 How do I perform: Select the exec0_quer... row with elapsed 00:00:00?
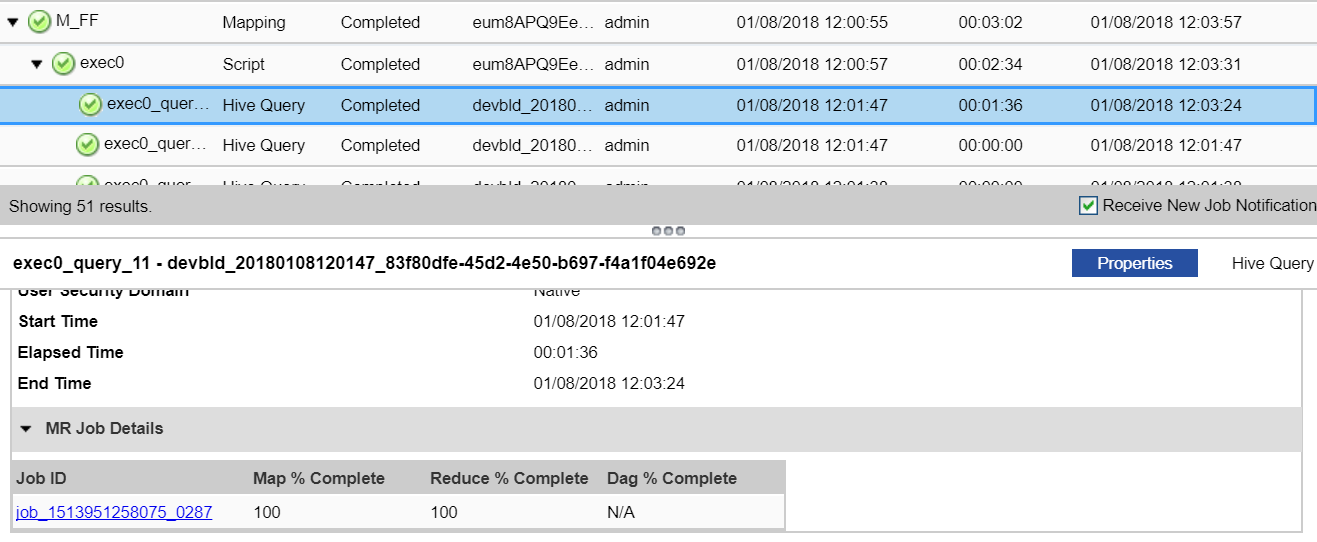[657, 146]
